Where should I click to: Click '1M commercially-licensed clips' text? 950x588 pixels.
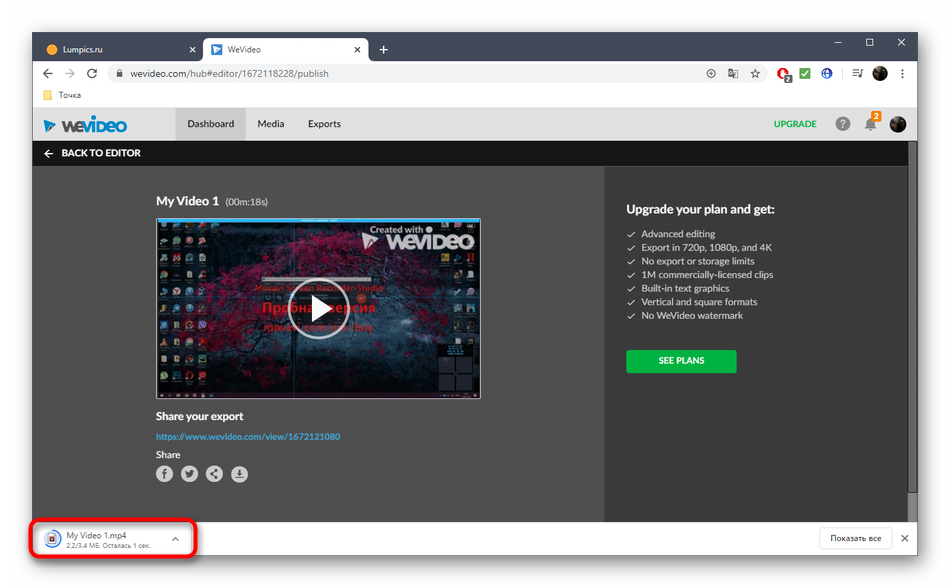pos(707,275)
